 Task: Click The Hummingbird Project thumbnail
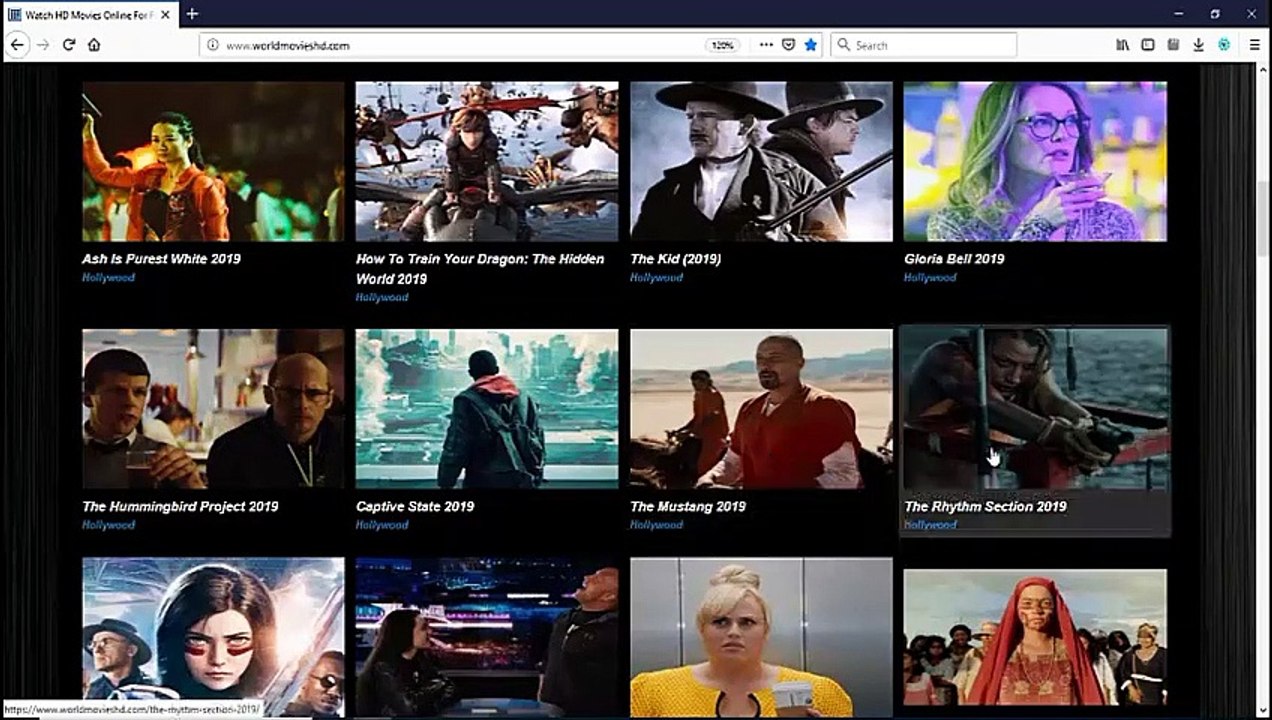coord(213,409)
